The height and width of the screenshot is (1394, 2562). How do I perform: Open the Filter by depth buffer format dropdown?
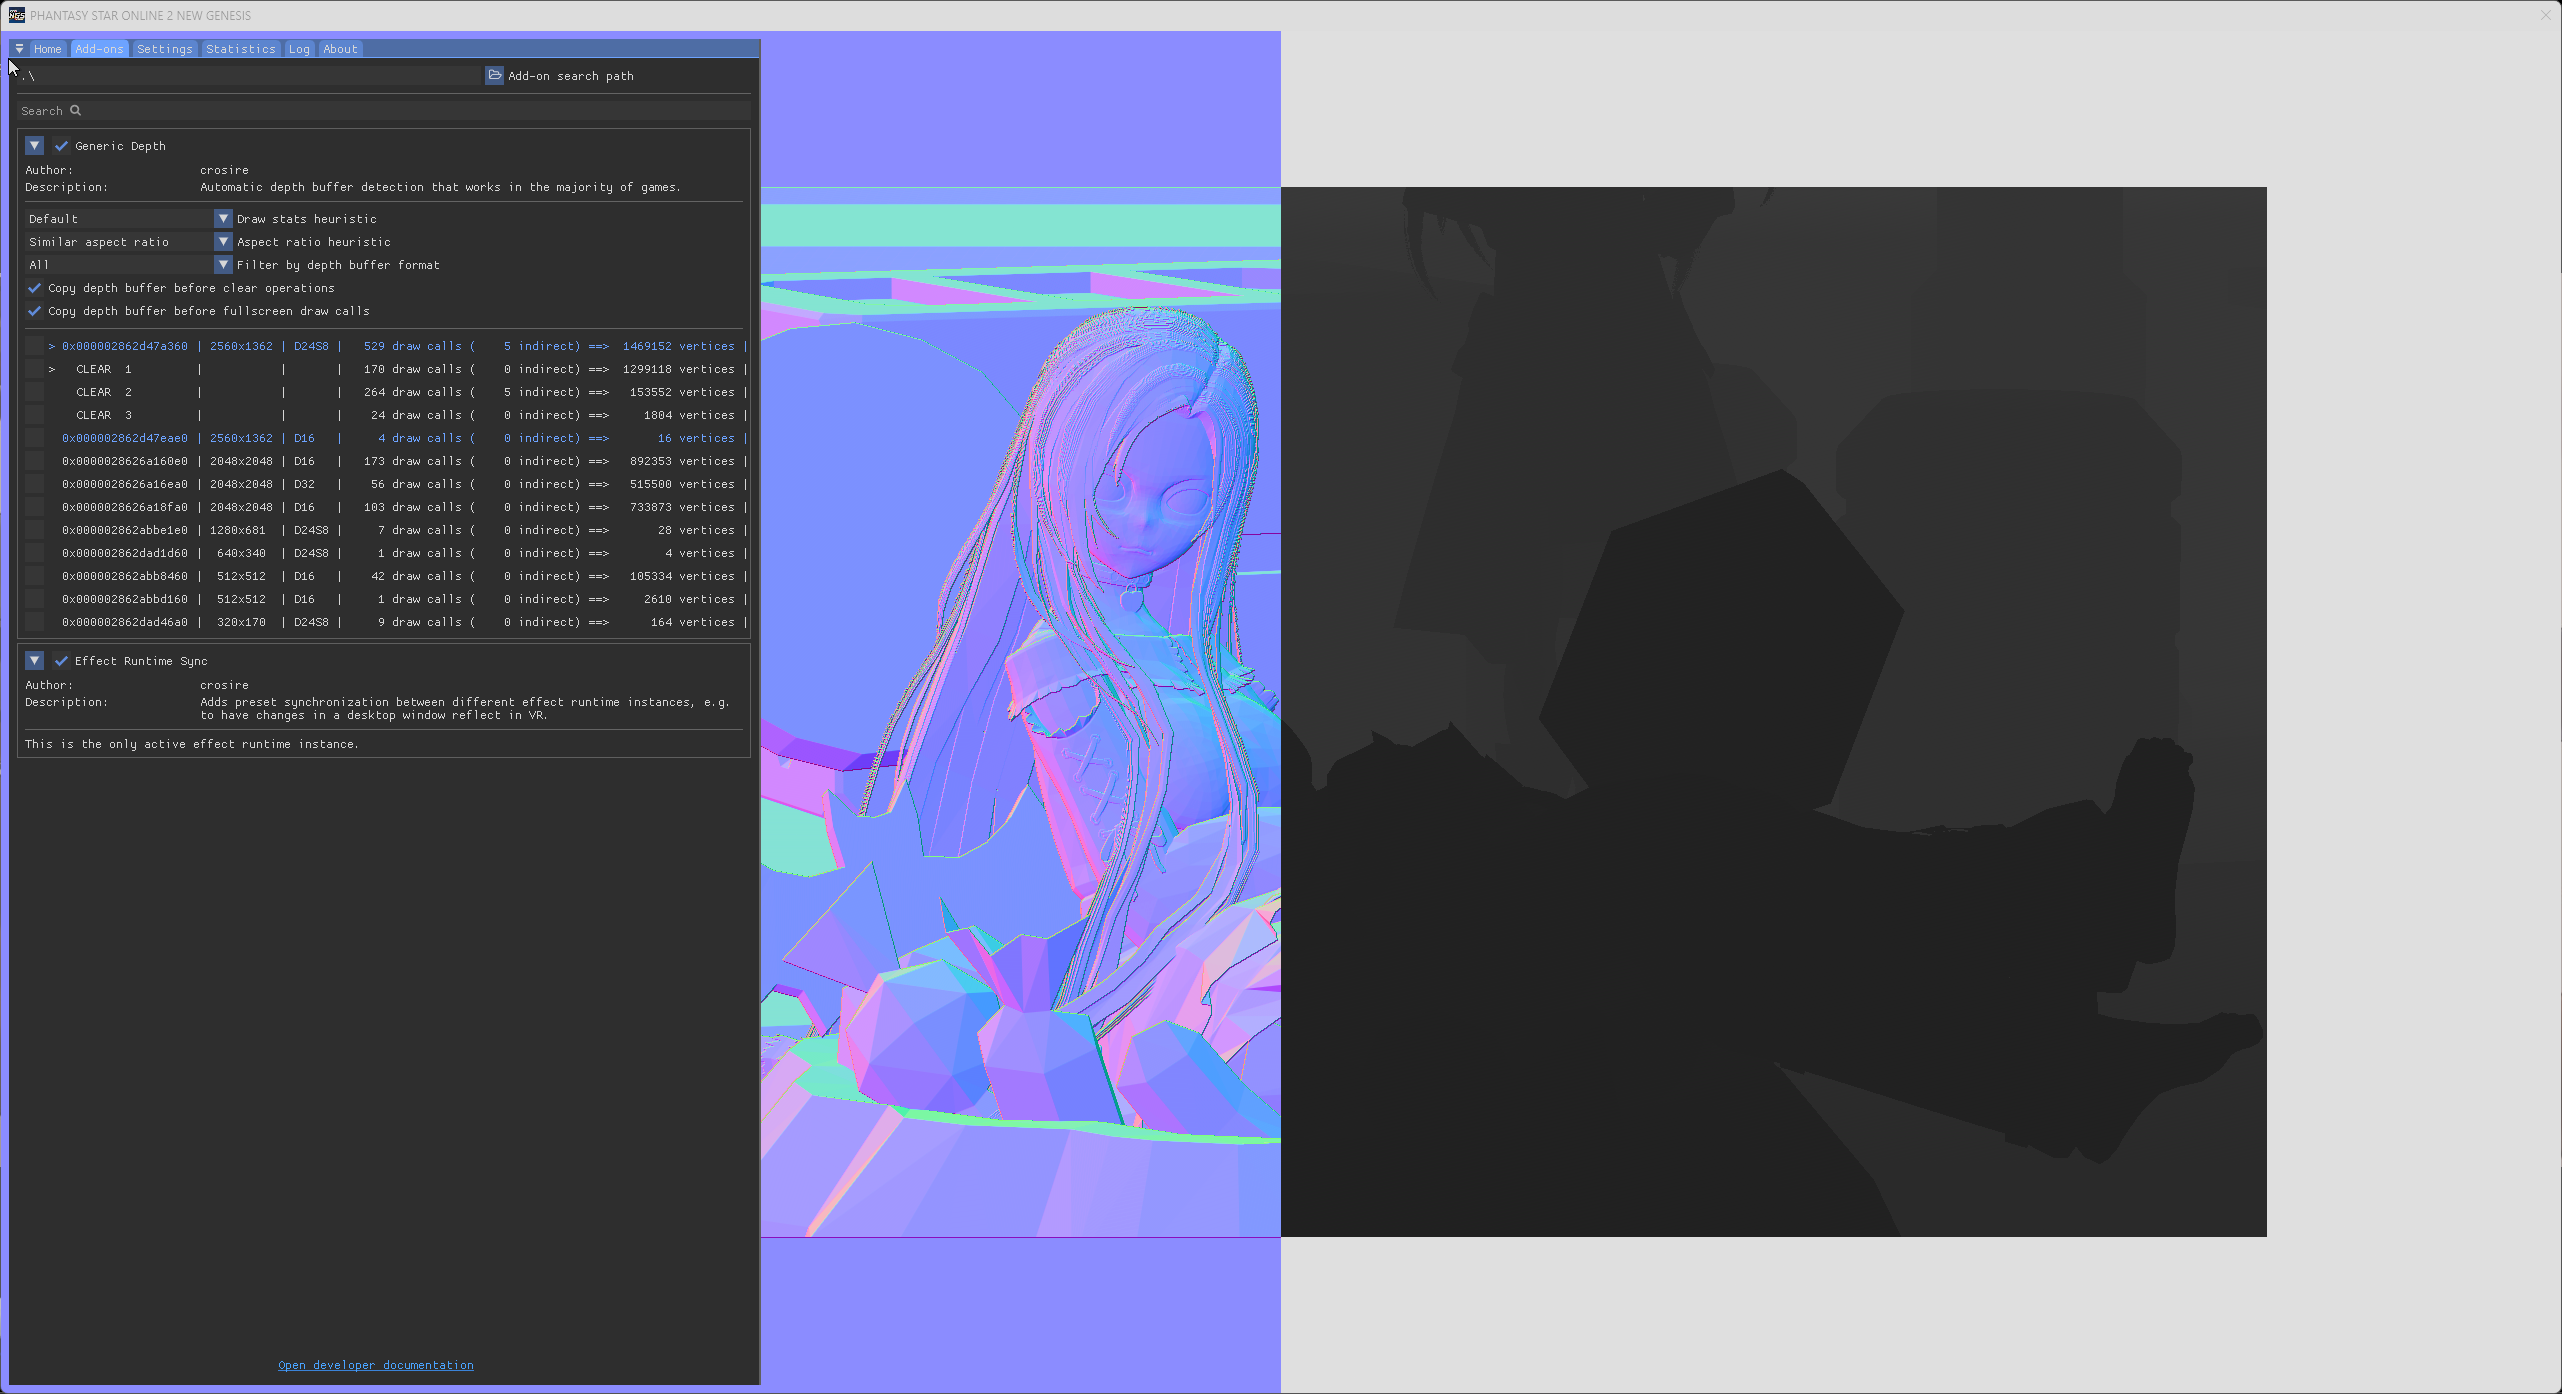click(223, 265)
